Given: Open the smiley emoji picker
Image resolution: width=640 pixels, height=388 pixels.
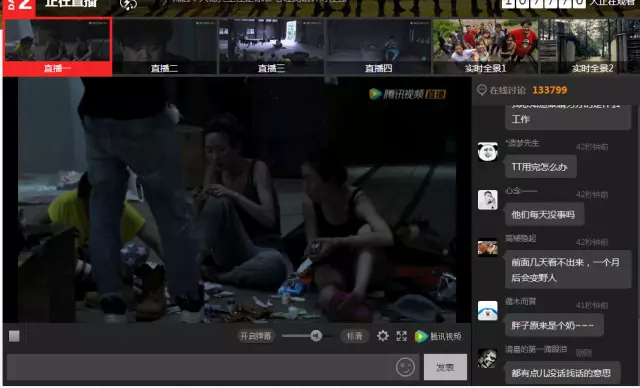Looking at the screenshot, I should (405, 367).
